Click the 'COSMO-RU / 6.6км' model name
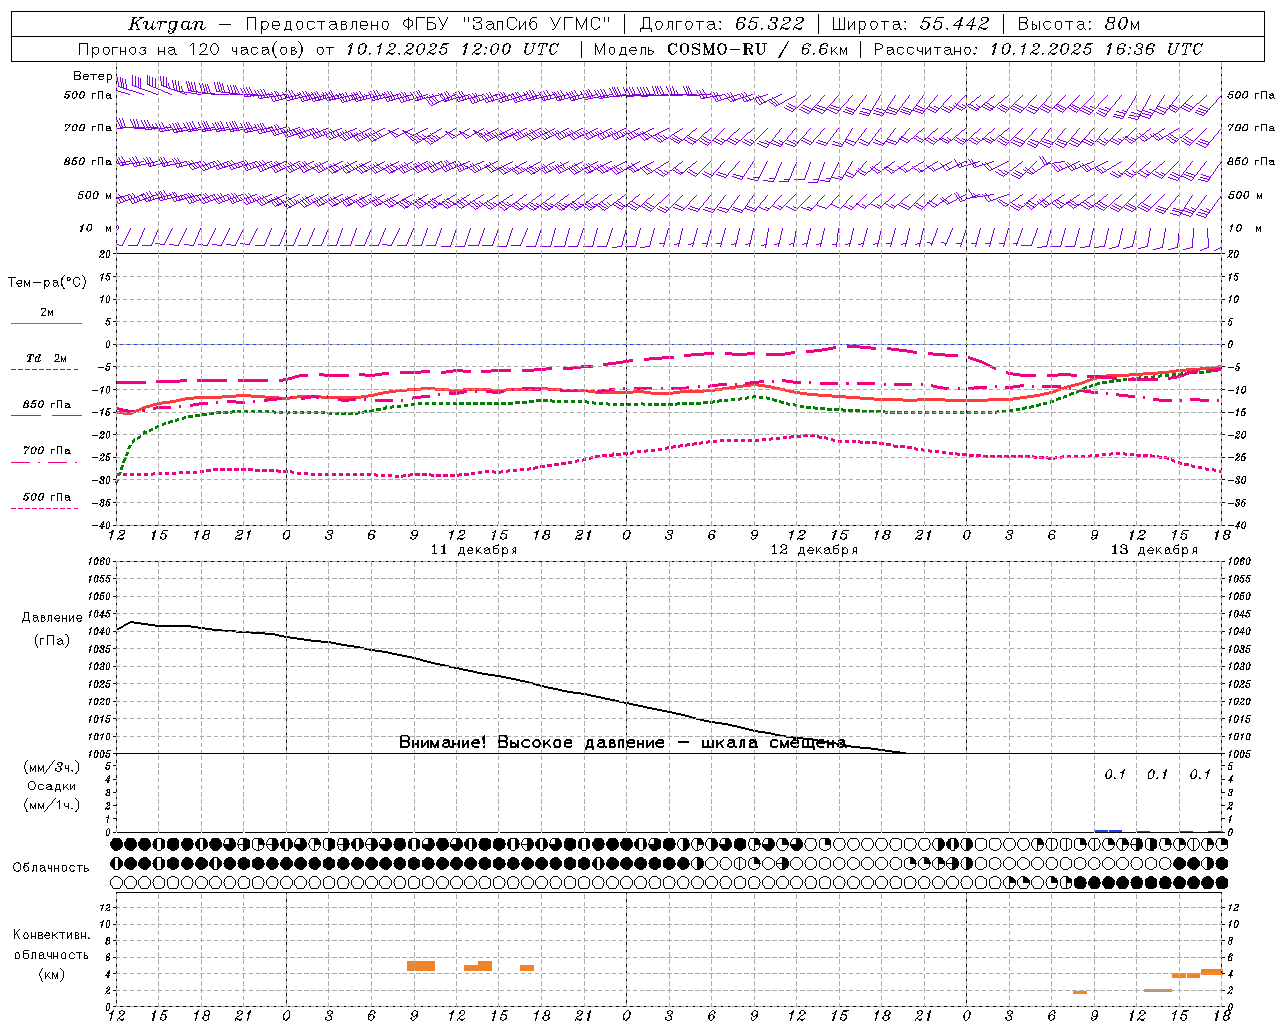1280x1024 pixels. coord(757,49)
